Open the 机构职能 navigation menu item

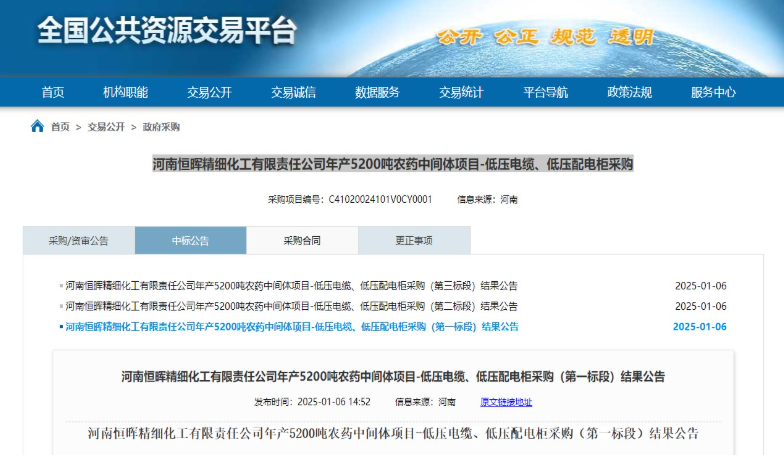point(125,92)
